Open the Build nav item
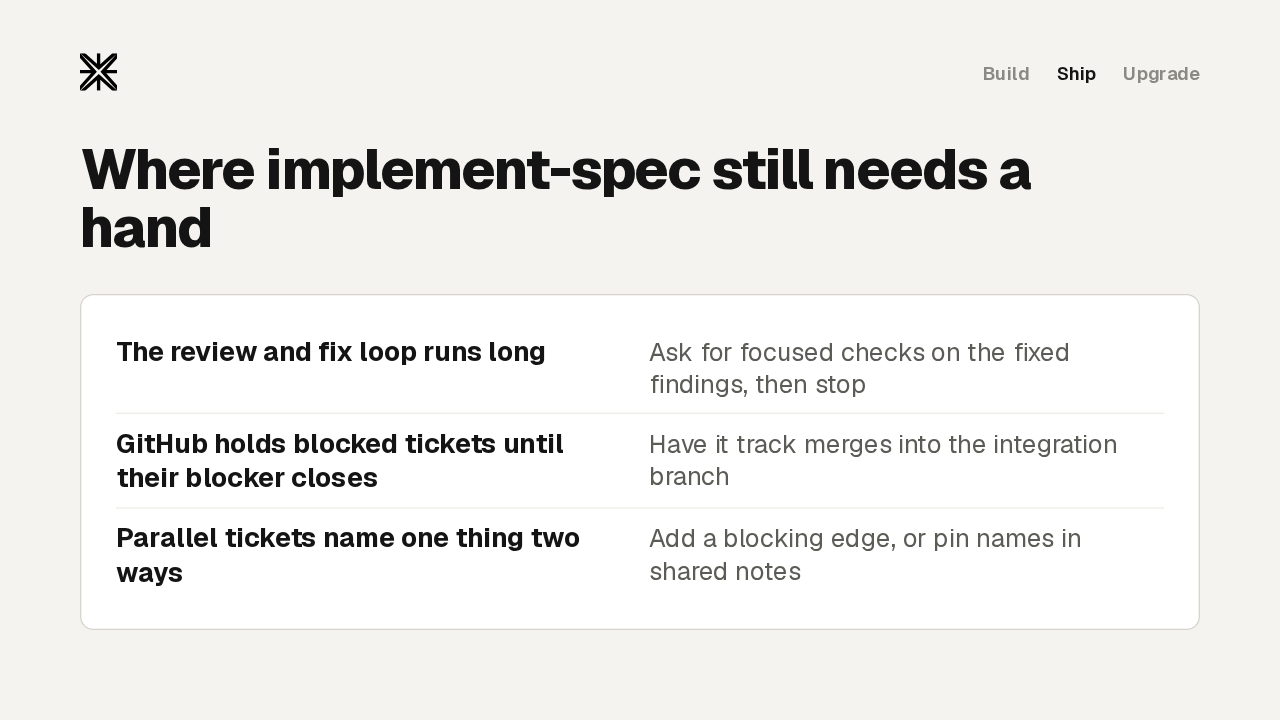1280x720 pixels. (x=1006, y=74)
